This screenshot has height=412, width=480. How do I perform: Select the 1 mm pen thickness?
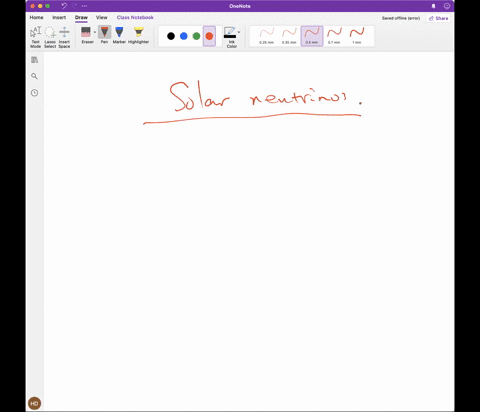pos(357,36)
